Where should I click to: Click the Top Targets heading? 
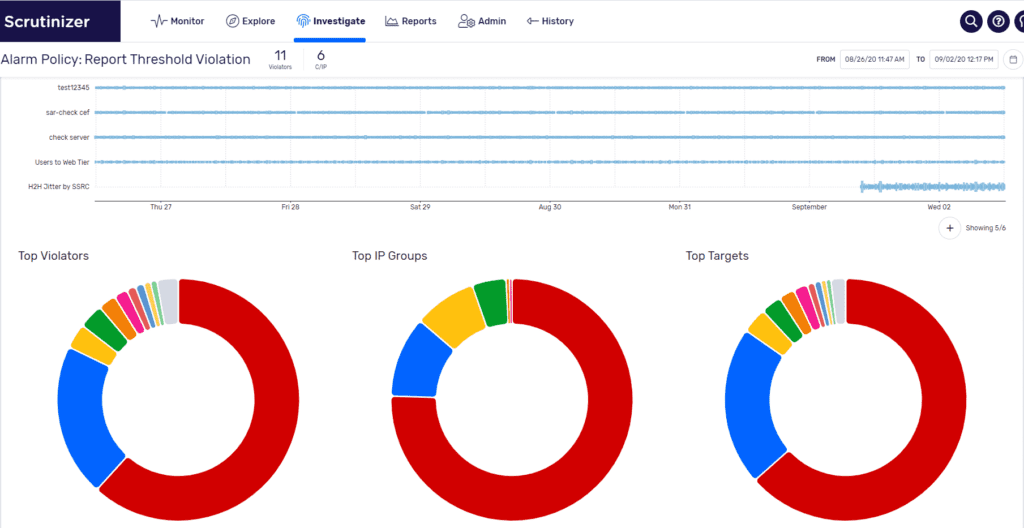click(717, 256)
